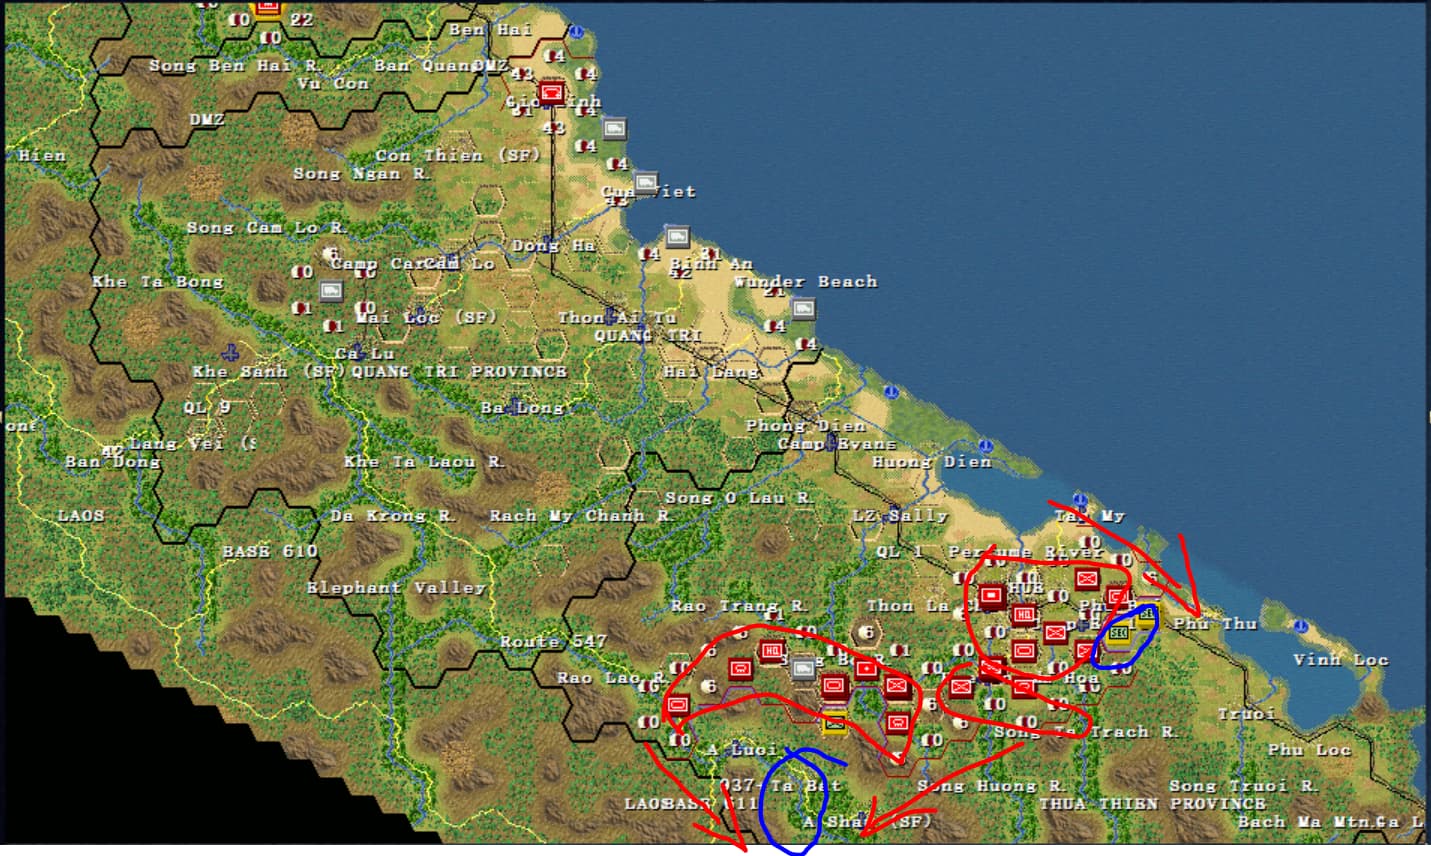Click the "Vu Con" label
The width and height of the screenshot is (1431, 856).
point(333,83)
